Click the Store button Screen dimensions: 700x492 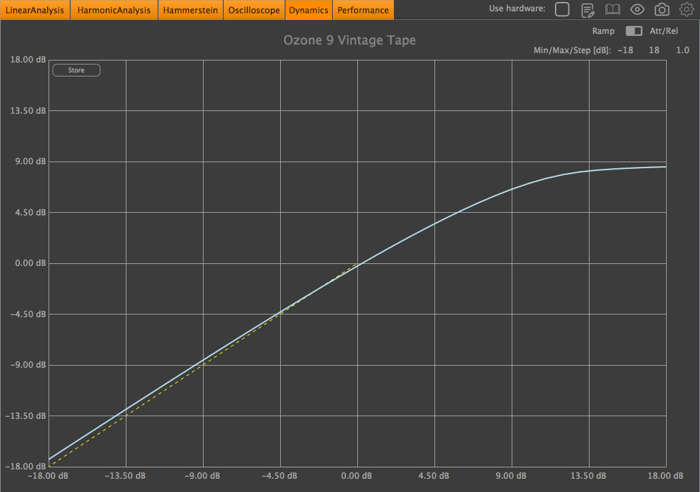tap(76, 70)
